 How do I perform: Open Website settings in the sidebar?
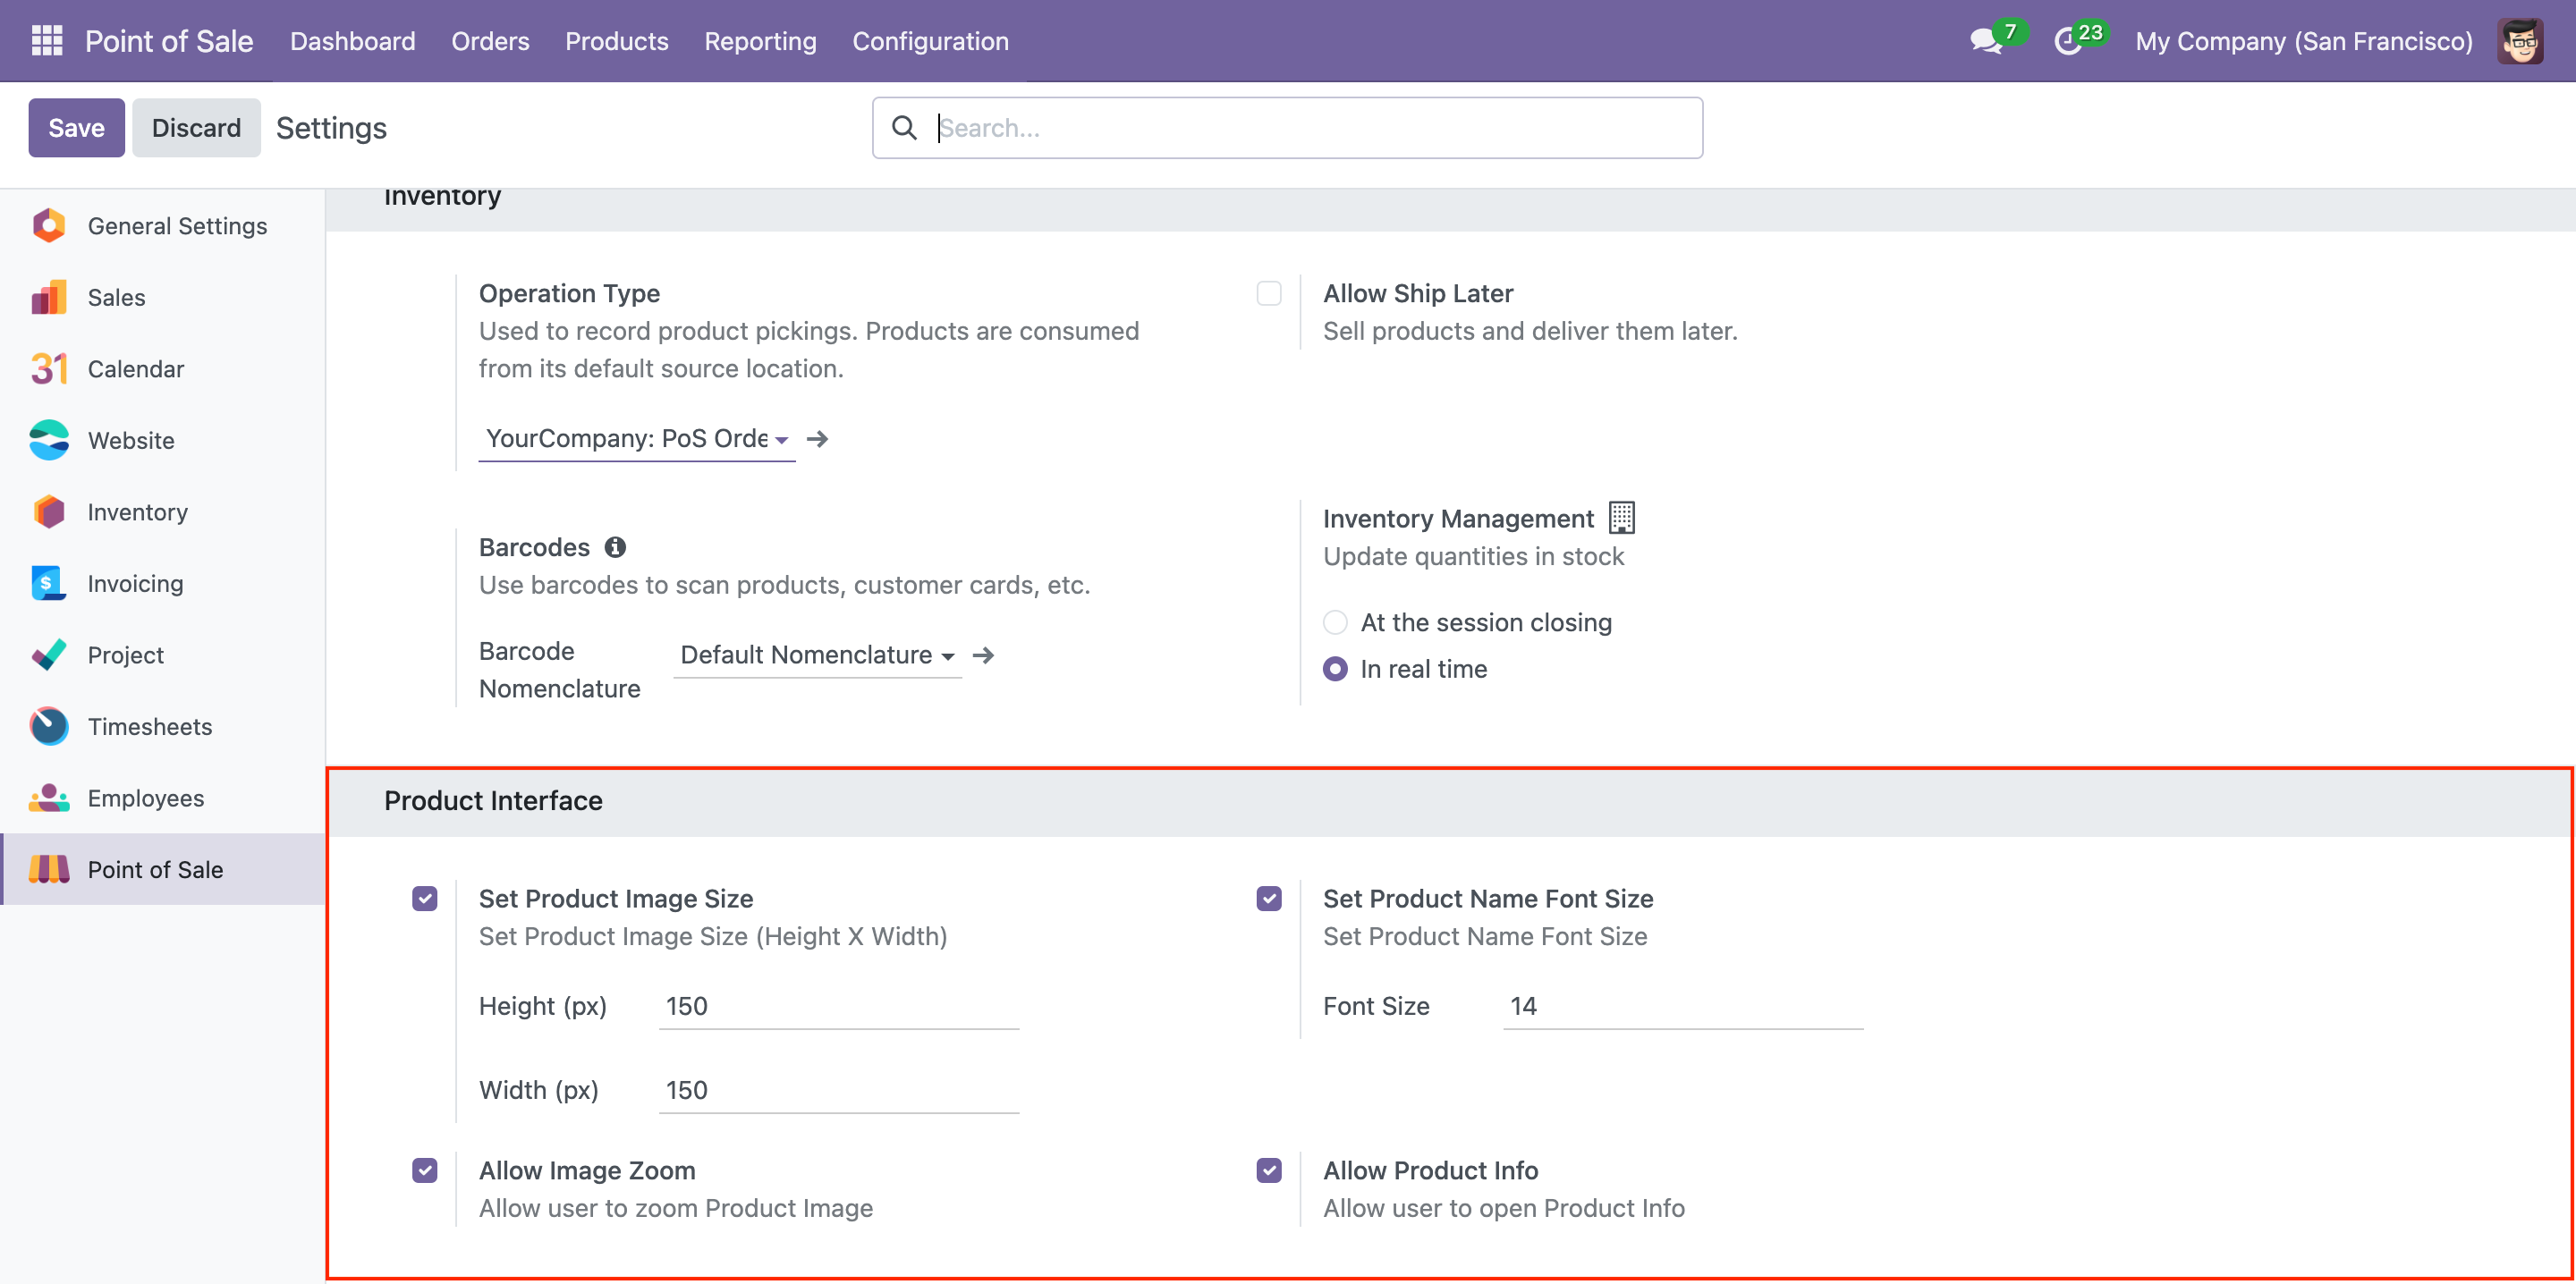click(131, 440)
